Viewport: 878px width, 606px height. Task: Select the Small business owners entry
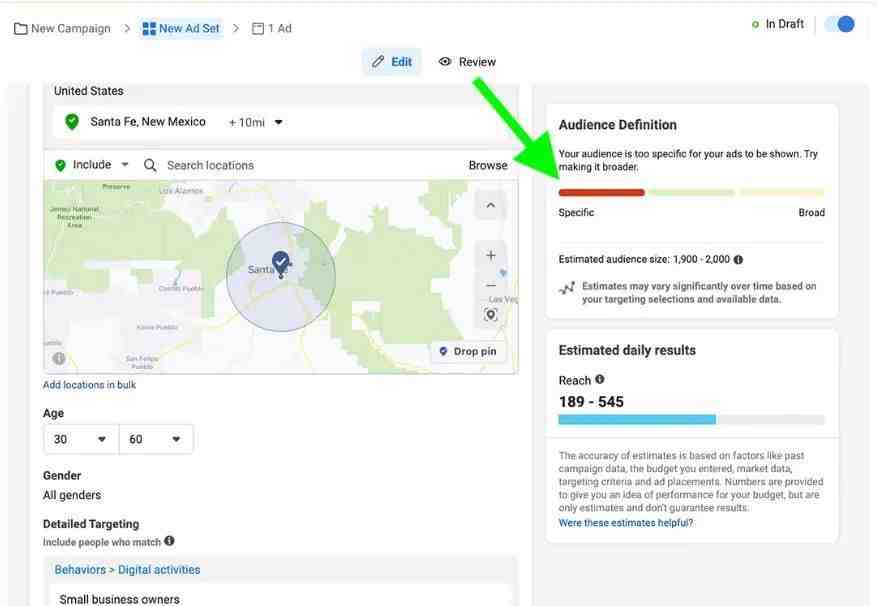pos(119,599)
